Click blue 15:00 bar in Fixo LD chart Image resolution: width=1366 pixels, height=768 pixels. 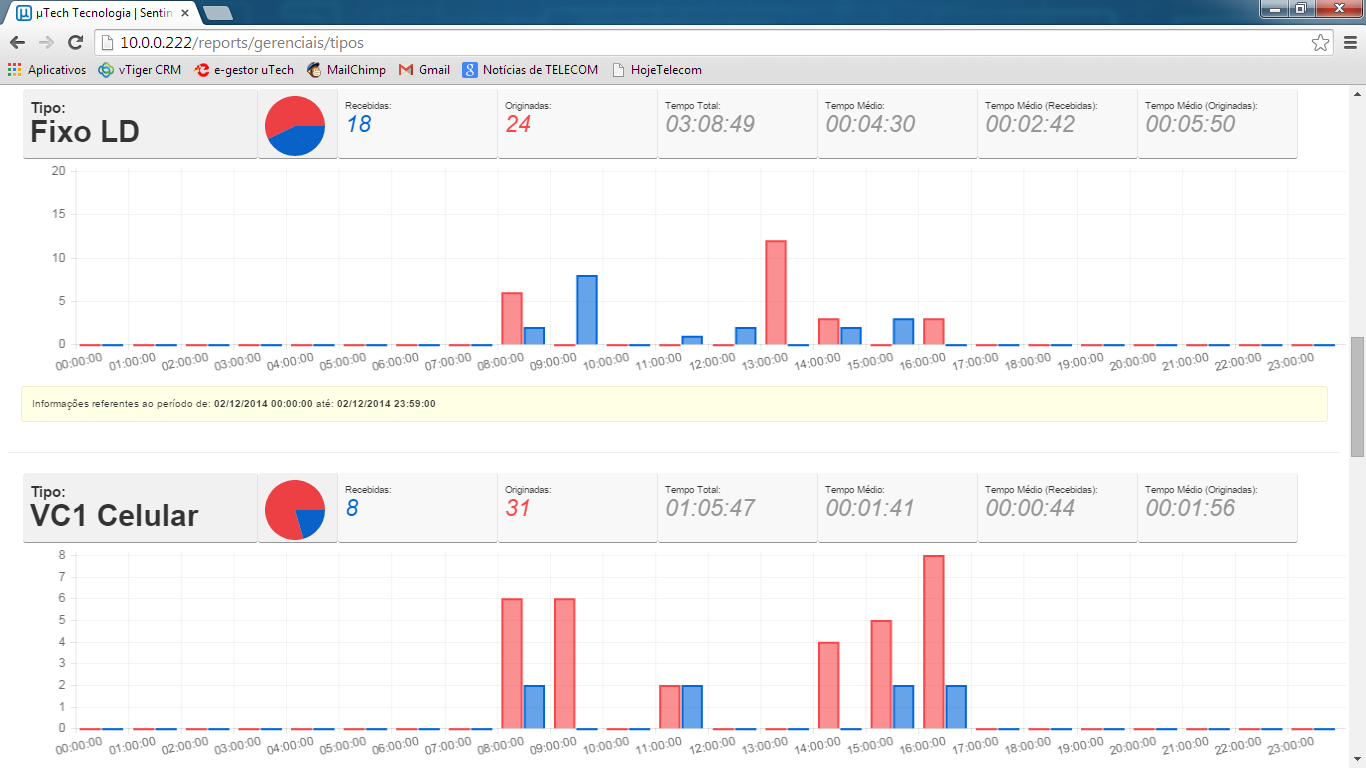(x=903, y=332)
